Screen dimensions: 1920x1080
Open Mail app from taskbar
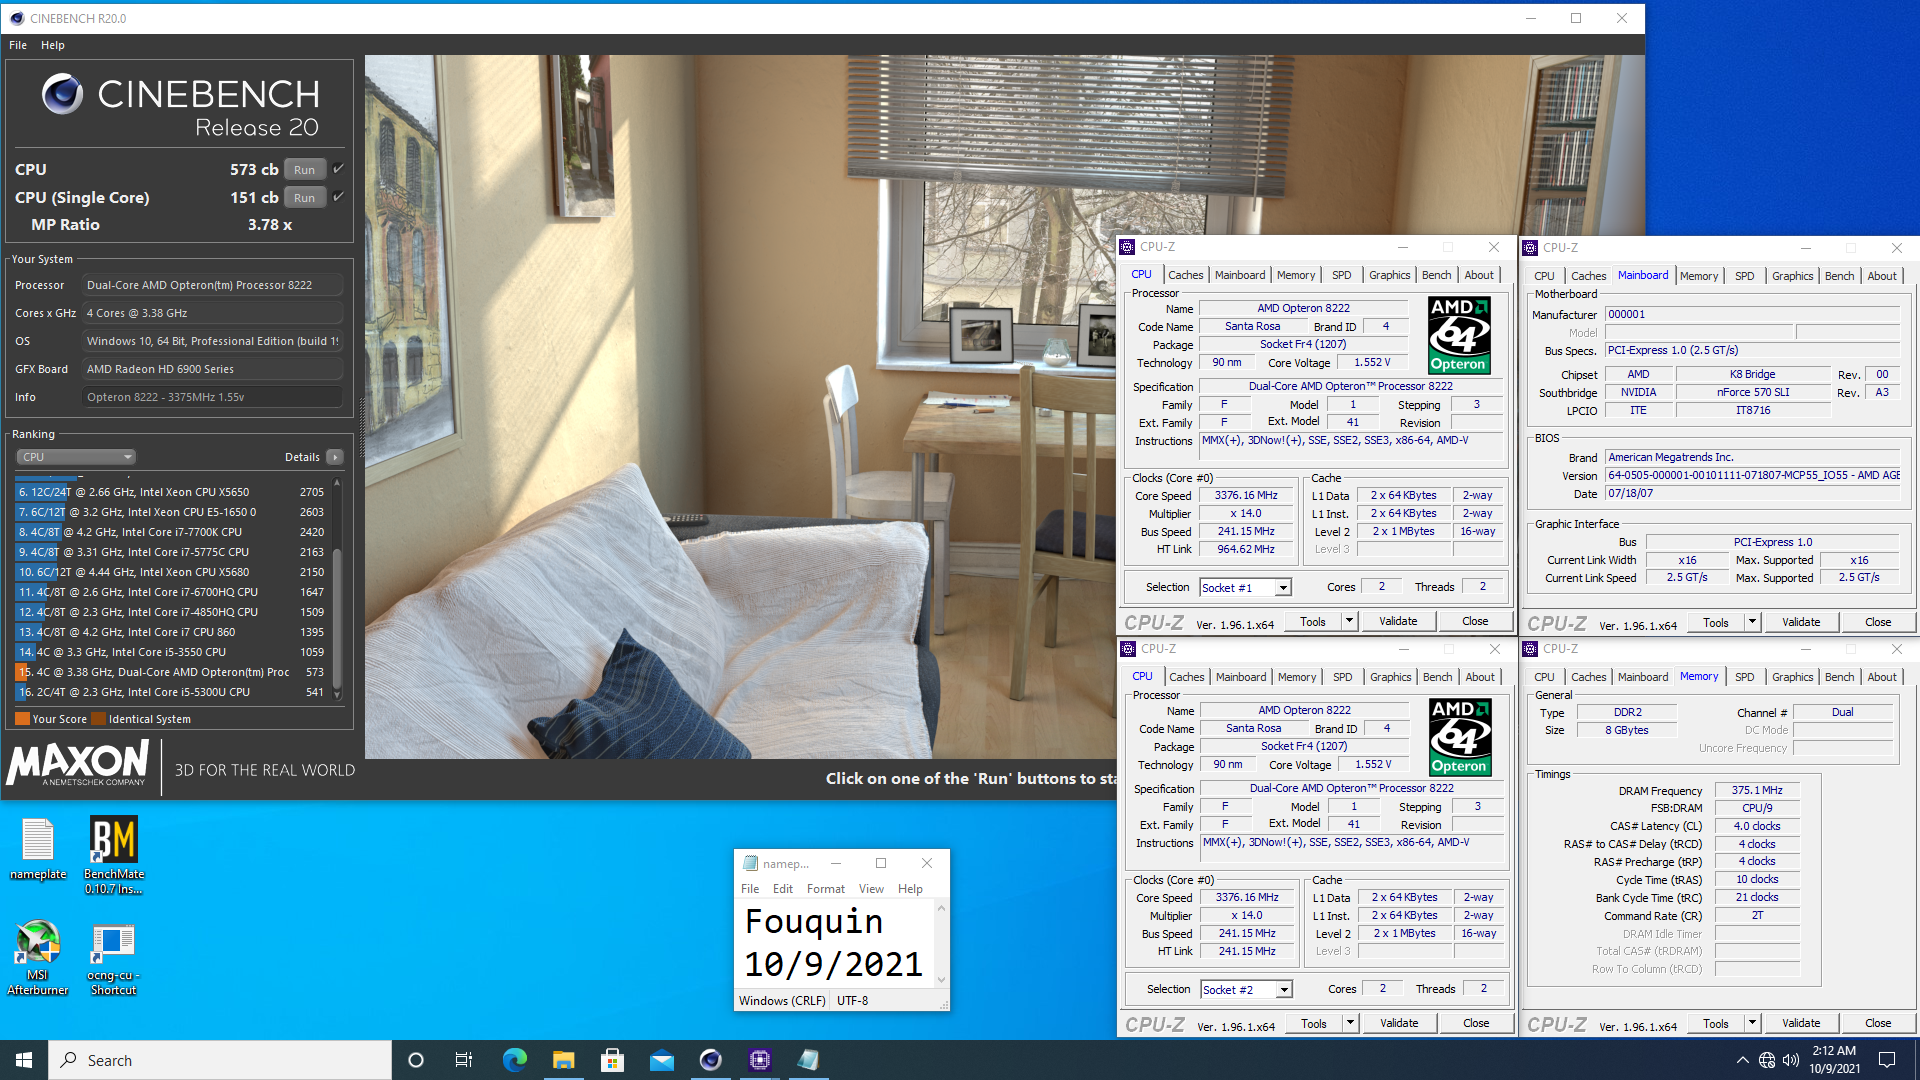662,1060
